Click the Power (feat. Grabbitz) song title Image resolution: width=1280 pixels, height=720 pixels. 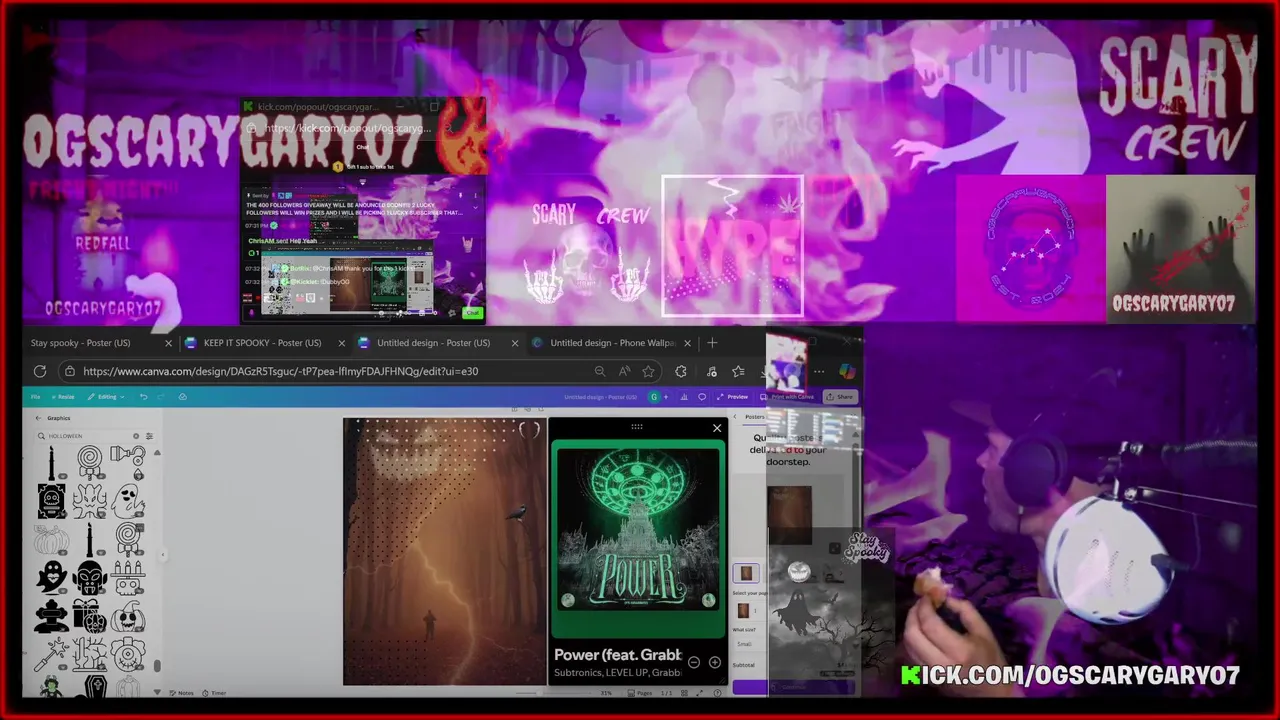(617, 655)
